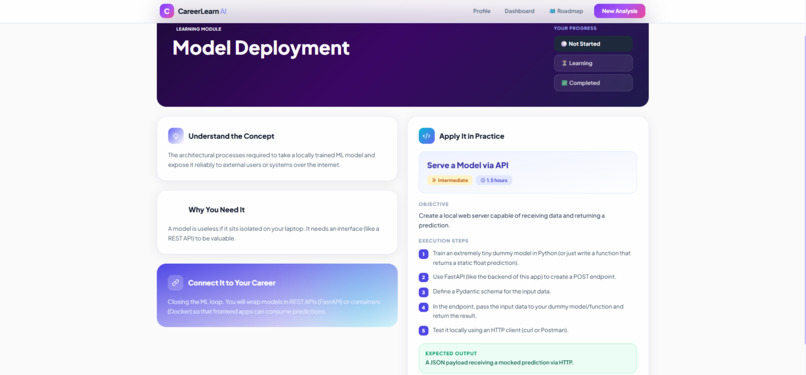The height and width of the screenshot is (375, 806).
Task: Click the OBJECTIVE label
Action: [x=434, y=204]
